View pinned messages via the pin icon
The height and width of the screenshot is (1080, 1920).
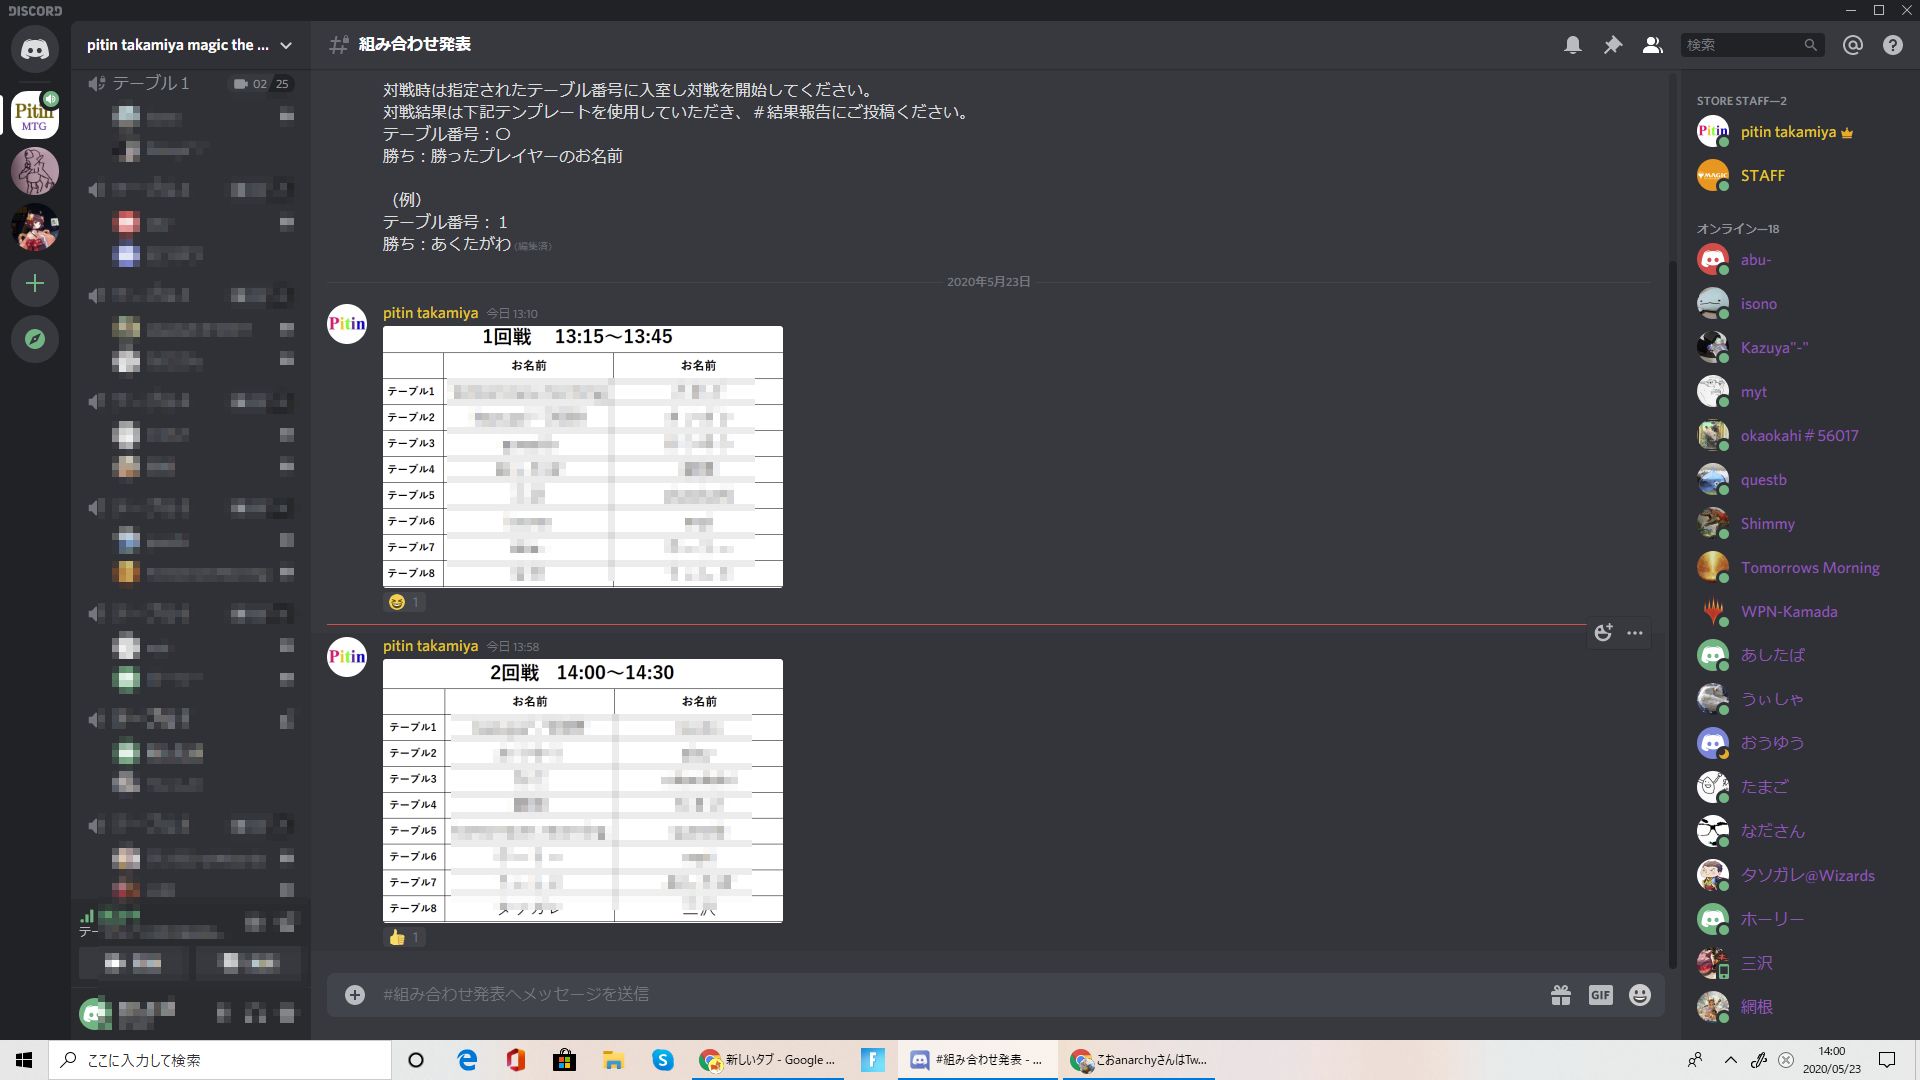1613,45
